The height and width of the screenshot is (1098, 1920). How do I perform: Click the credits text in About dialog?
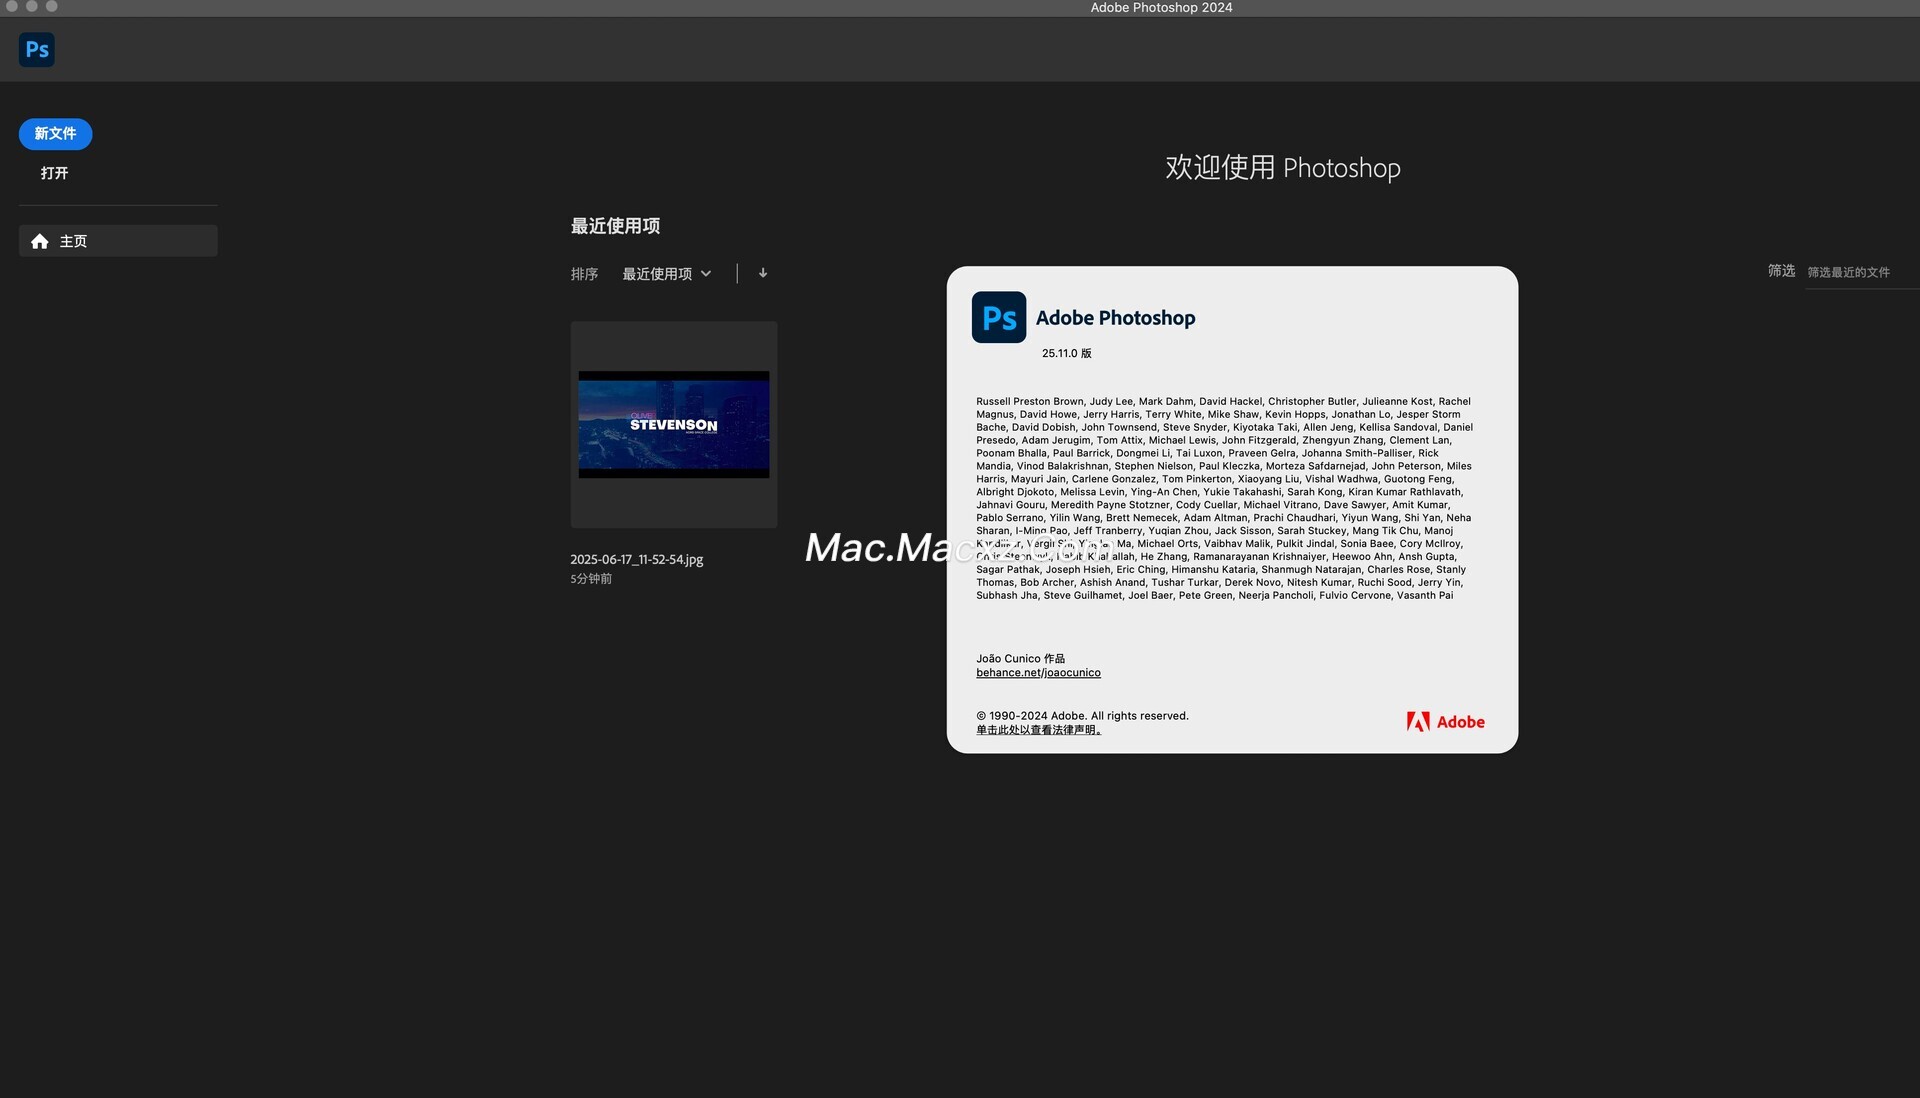point(1224,498)
